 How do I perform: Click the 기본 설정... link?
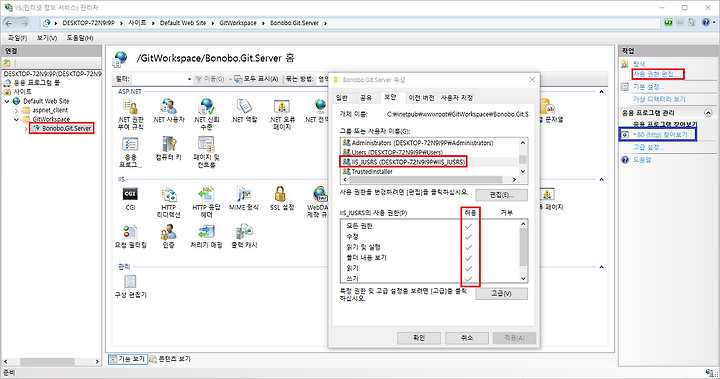point(648,87)
